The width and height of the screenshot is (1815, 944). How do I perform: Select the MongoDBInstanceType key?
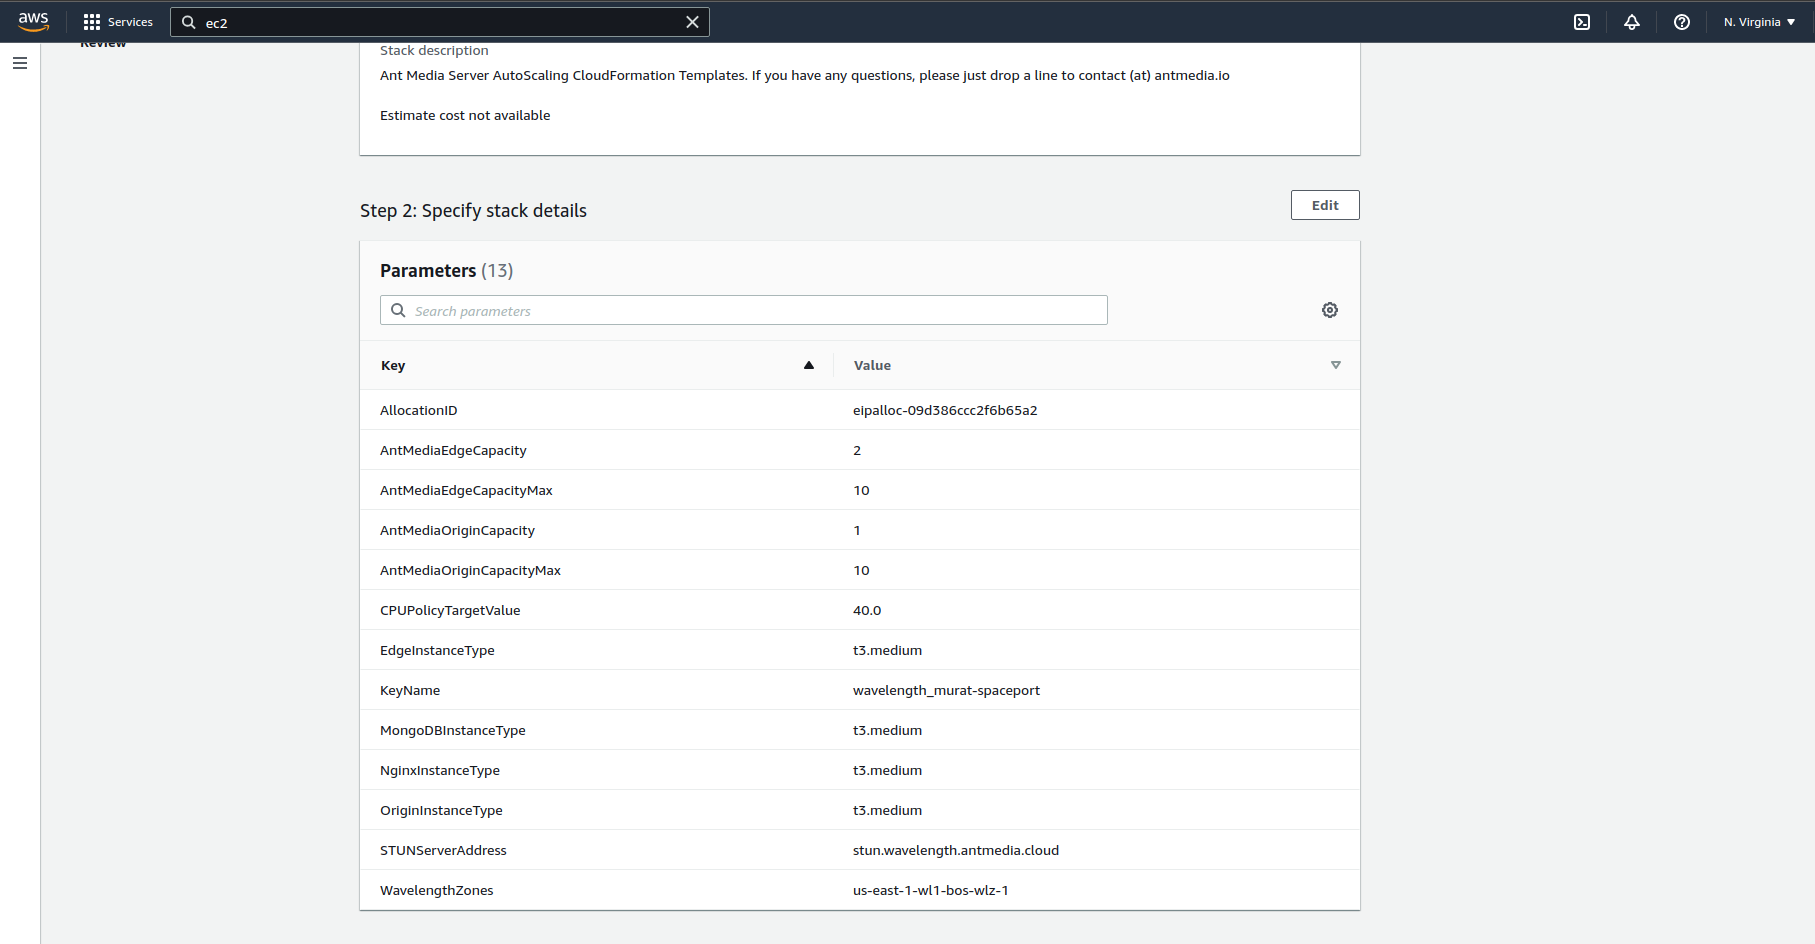(x=452, y=730)
